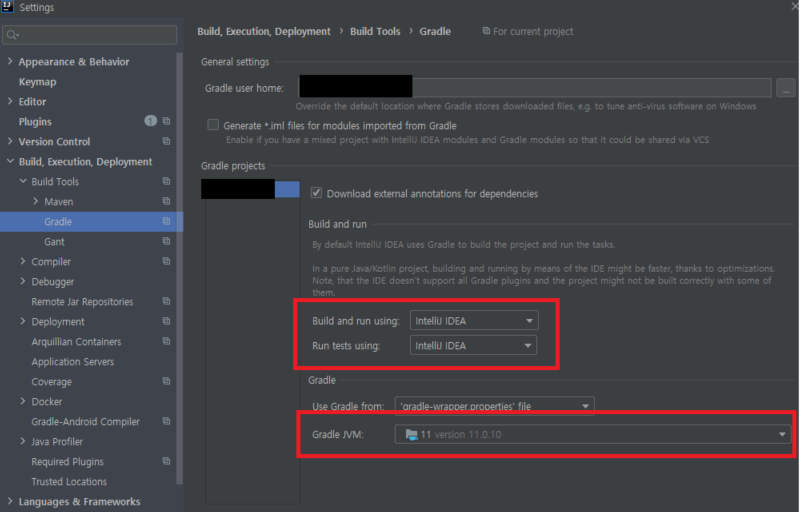Expand Version Control section
Image resolution: width=801 pixels, height=512 pixels.
click(10, 141)
